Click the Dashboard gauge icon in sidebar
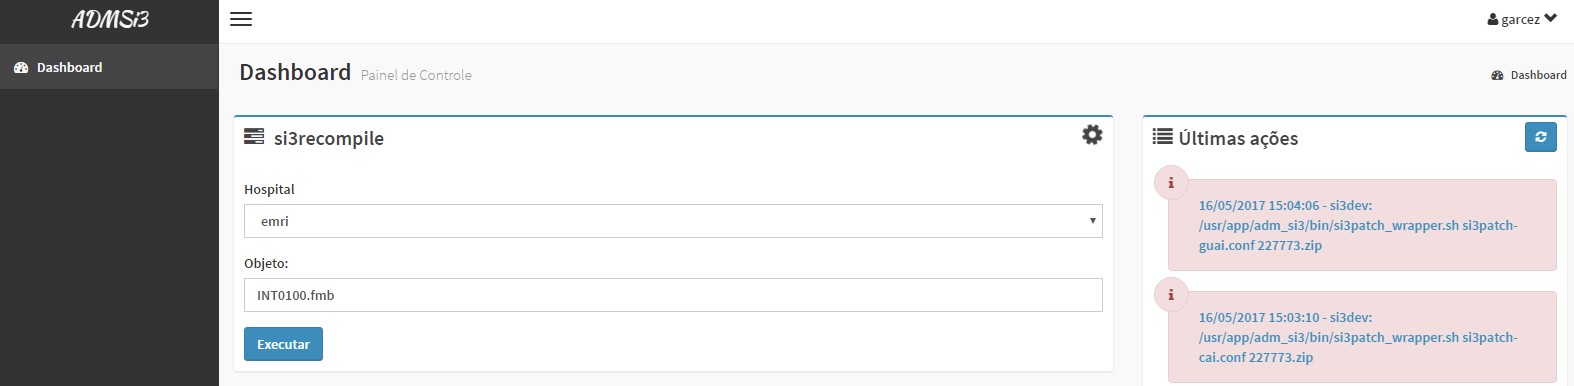Screen dimensions: 1574x386 point(20,67)
